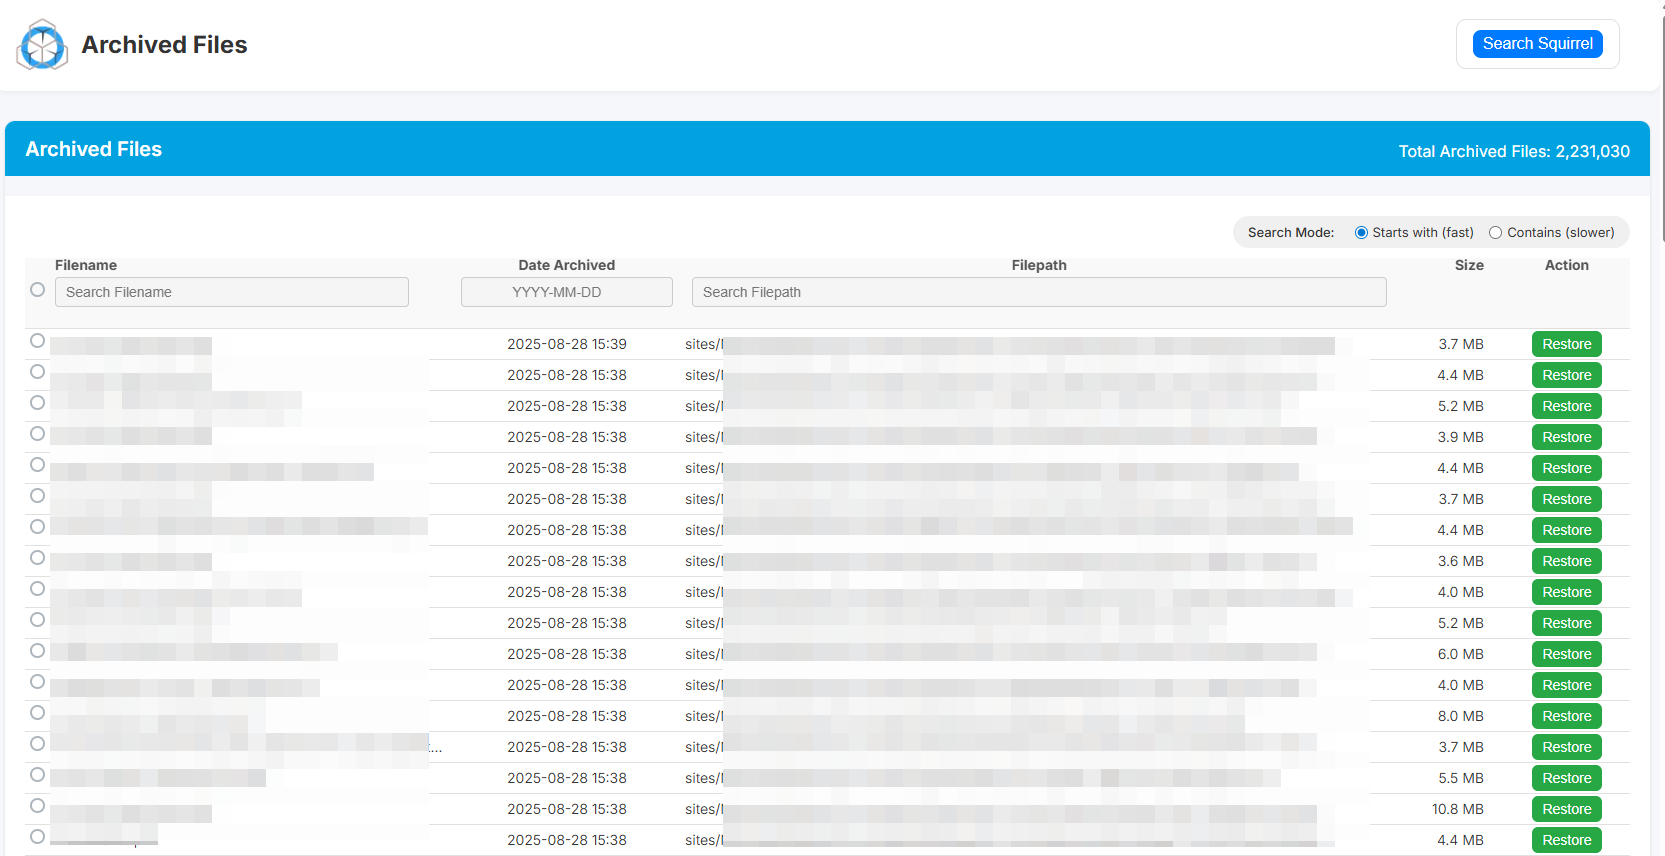Click the vertical page scrollbar
This screenshot has height=856, width=1665.
pos(1661,120)
